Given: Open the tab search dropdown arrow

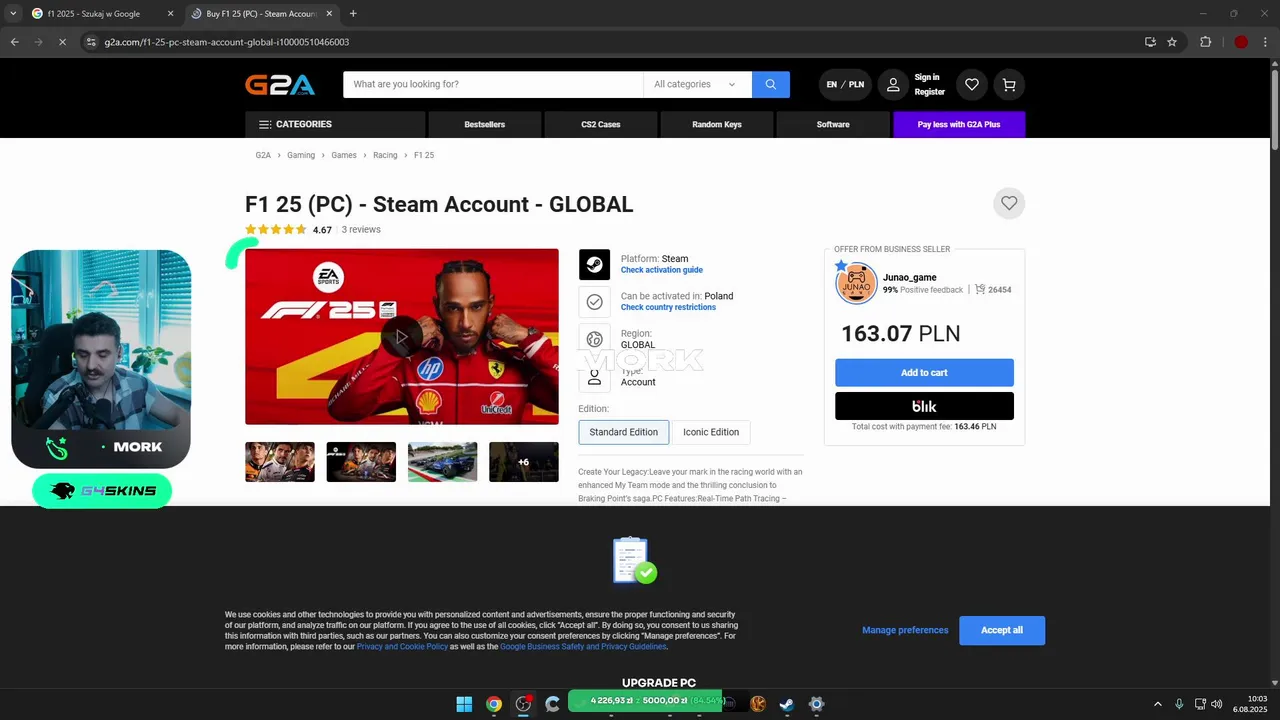Looking at the screenshot, I should tap(12, 14).
